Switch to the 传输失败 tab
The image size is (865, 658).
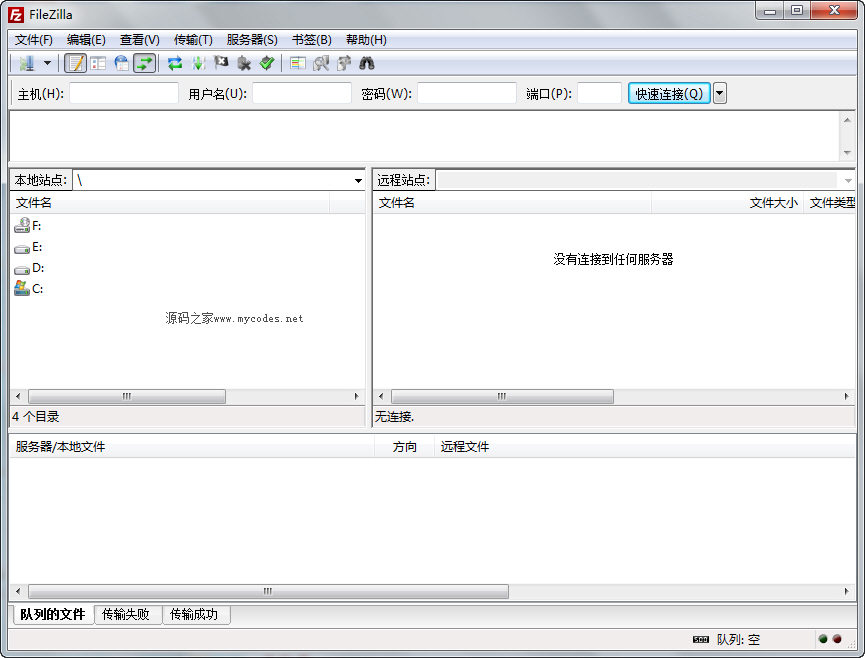tap(126, 614)
